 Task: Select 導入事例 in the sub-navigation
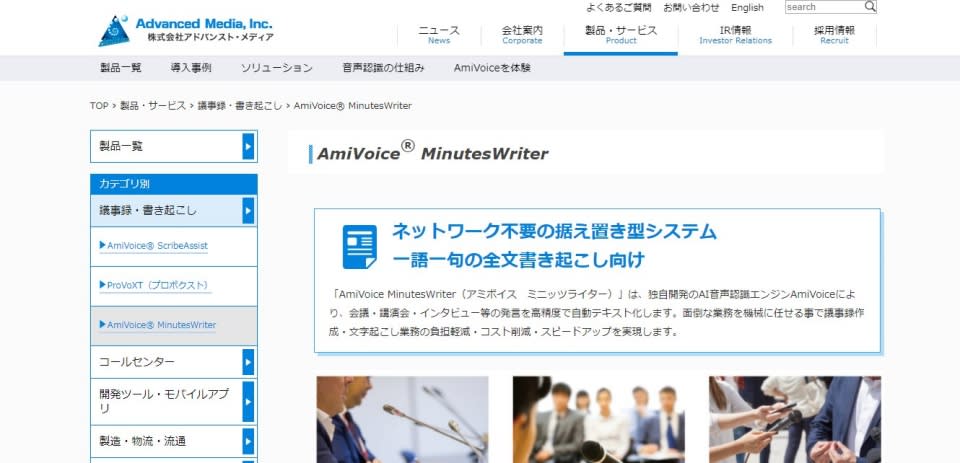(x=191, y=68)
